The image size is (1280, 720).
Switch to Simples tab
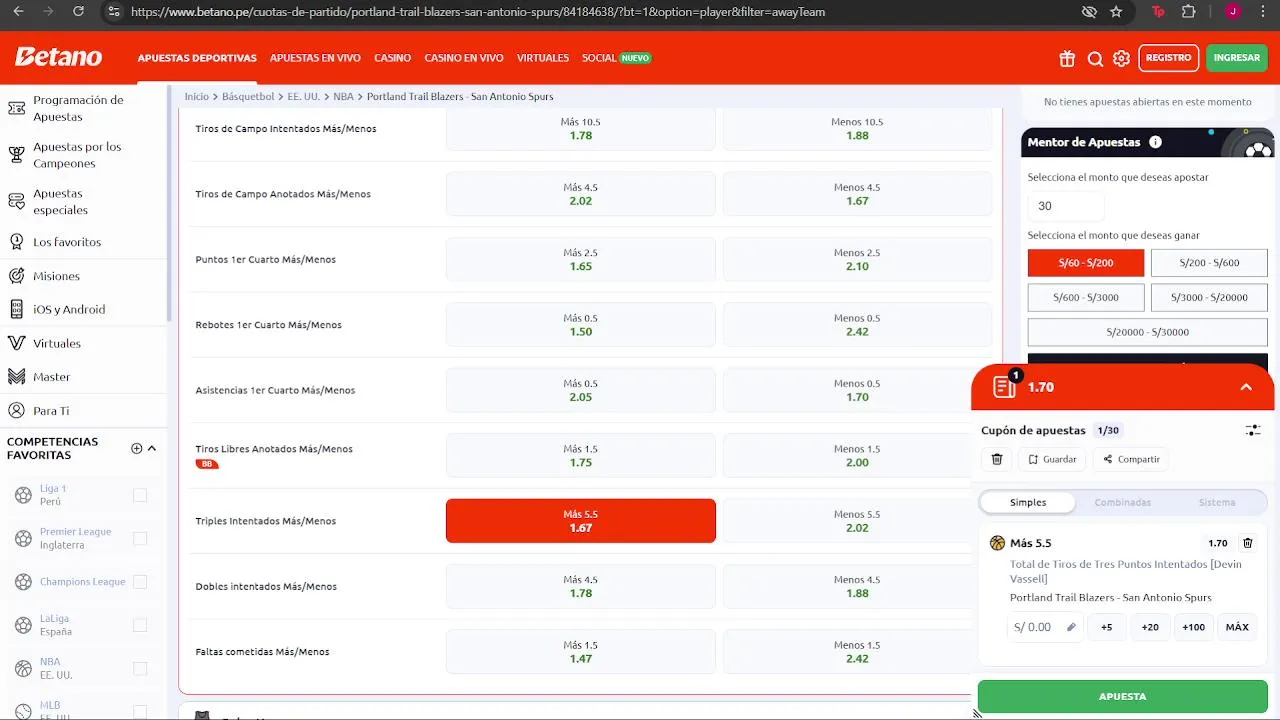[x=1028, y=502]
